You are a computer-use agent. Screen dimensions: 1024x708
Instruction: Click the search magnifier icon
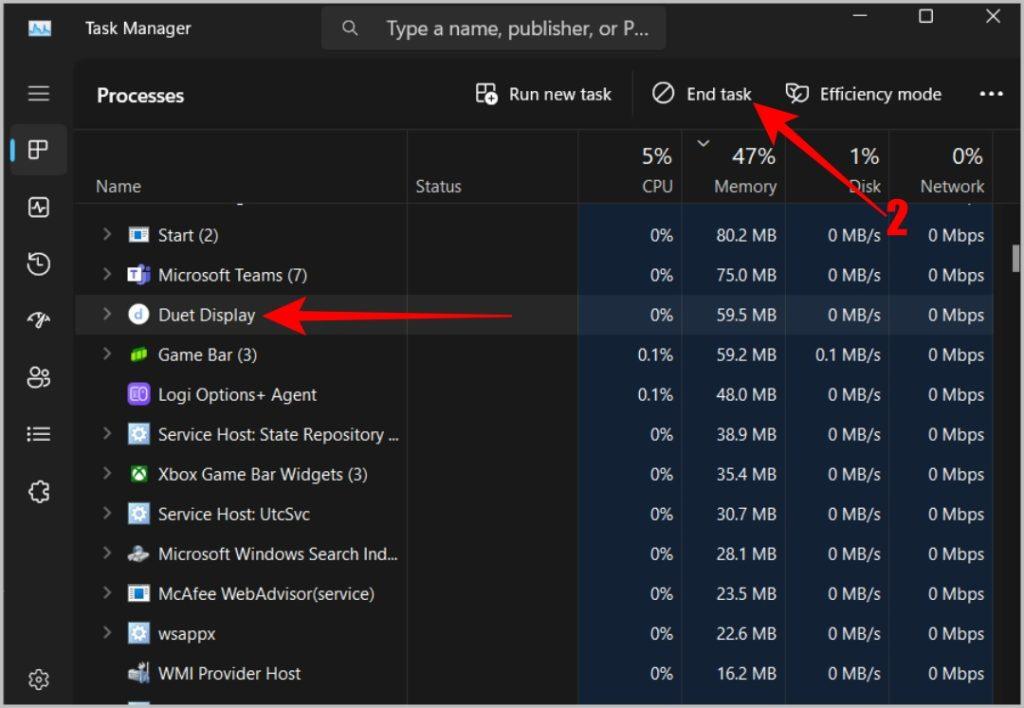tap(350, 28)
